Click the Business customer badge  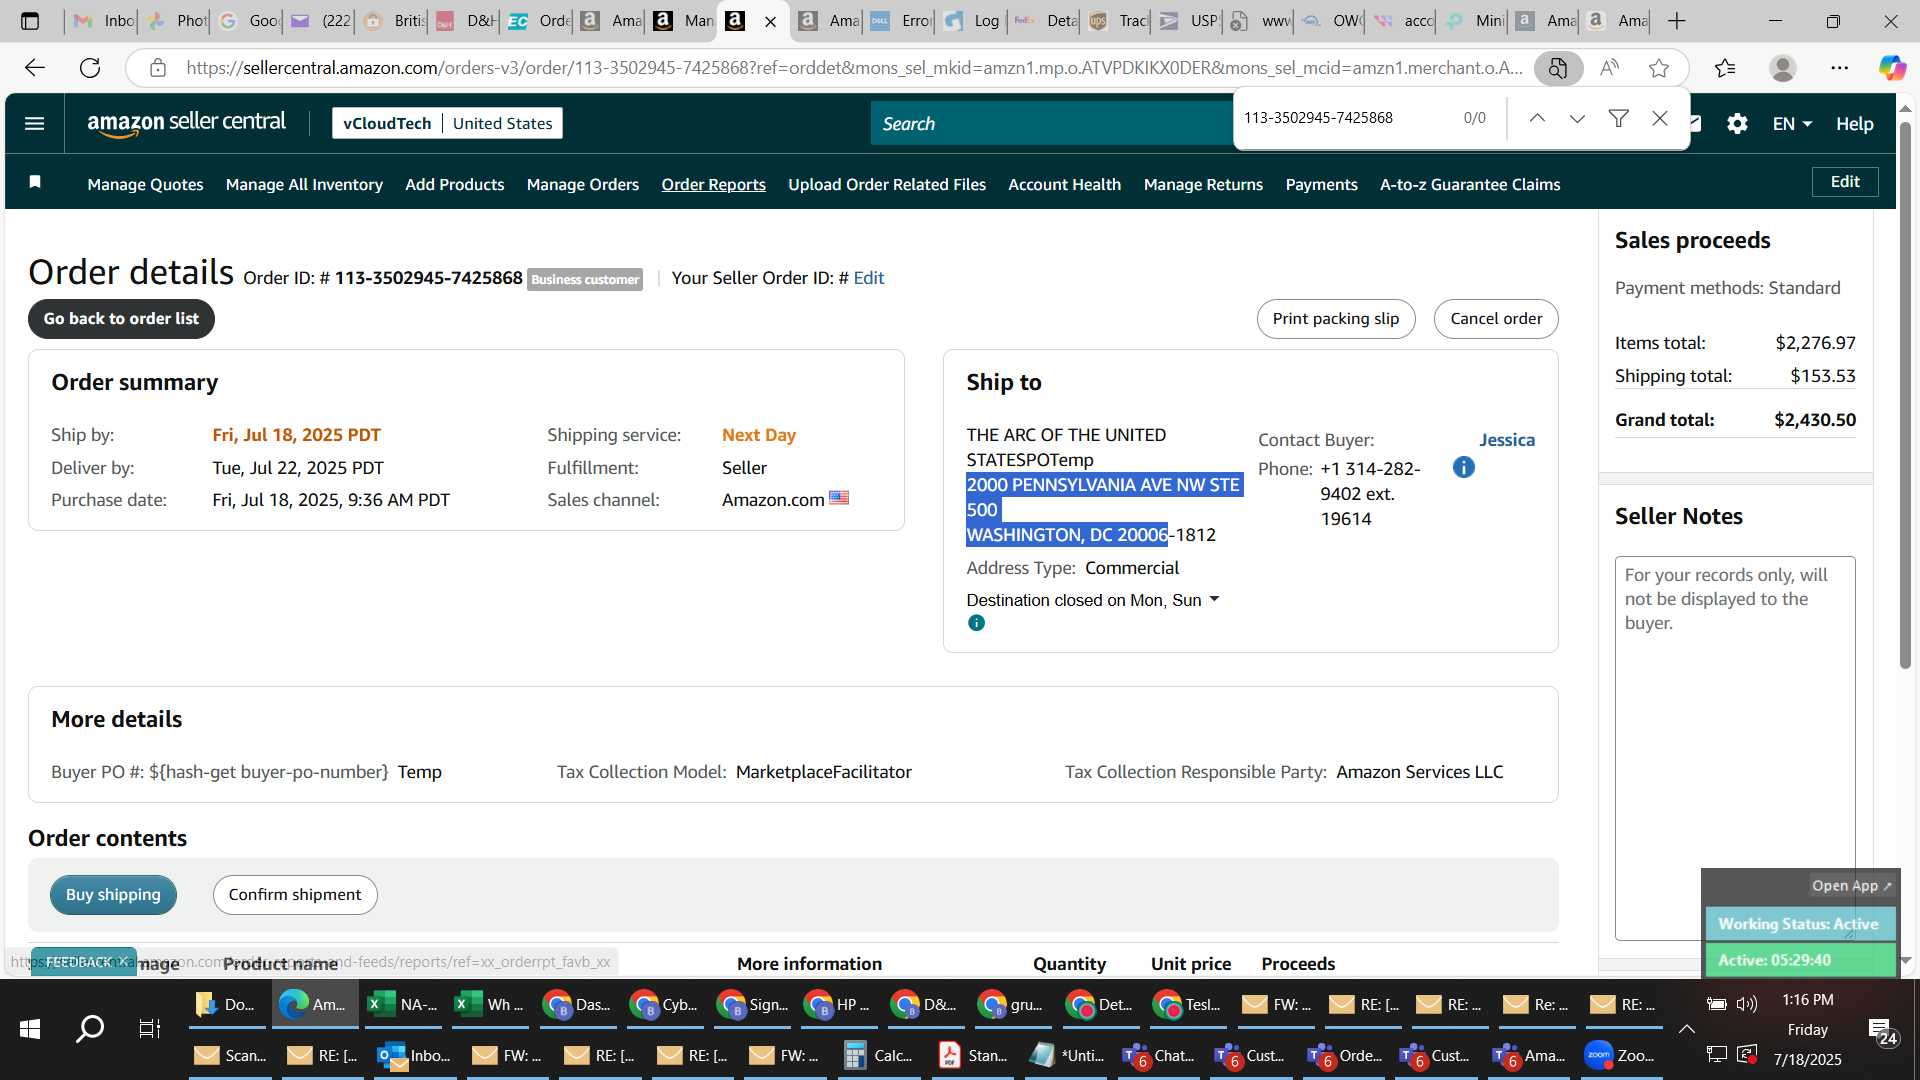(584, 279)
